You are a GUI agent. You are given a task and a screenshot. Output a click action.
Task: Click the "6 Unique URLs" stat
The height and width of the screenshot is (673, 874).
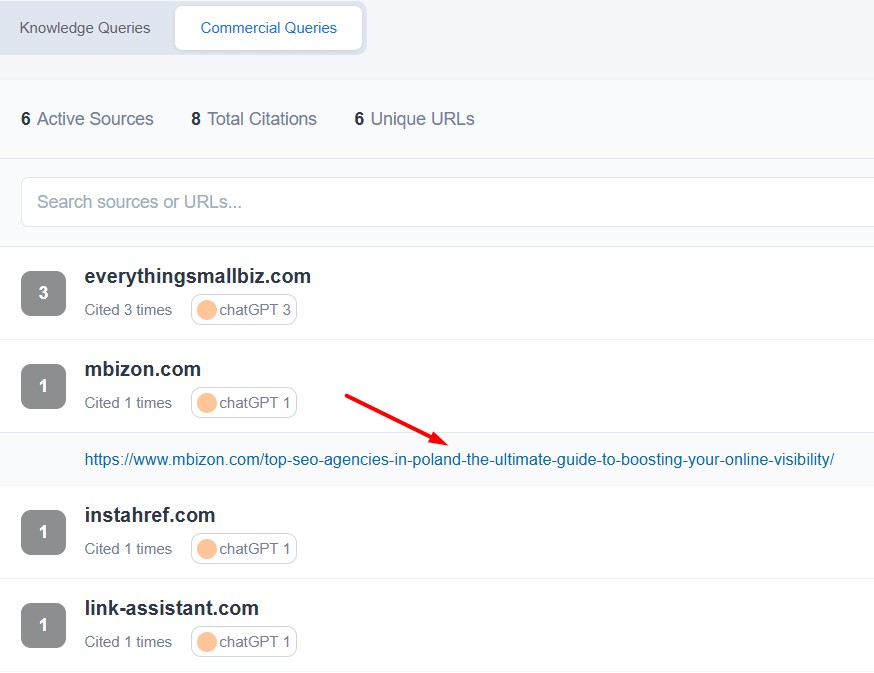coord(414,119)
